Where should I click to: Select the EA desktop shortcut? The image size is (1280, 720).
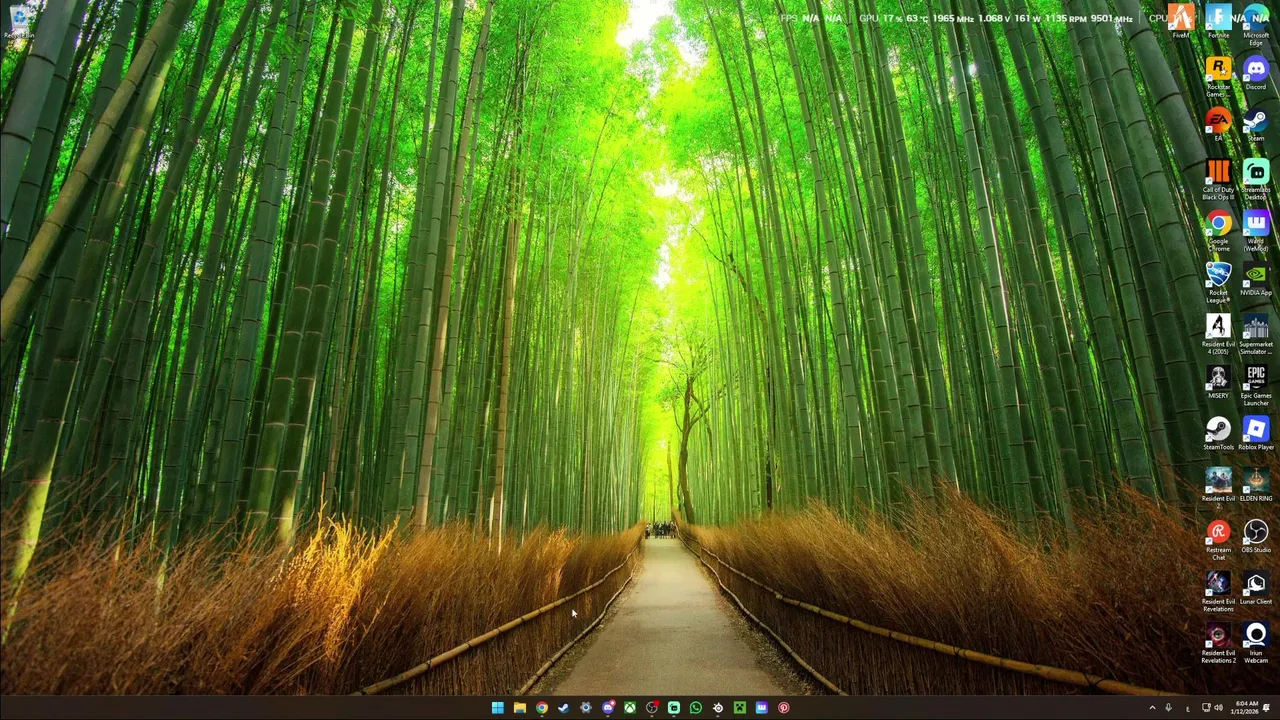click(1218, 125)
